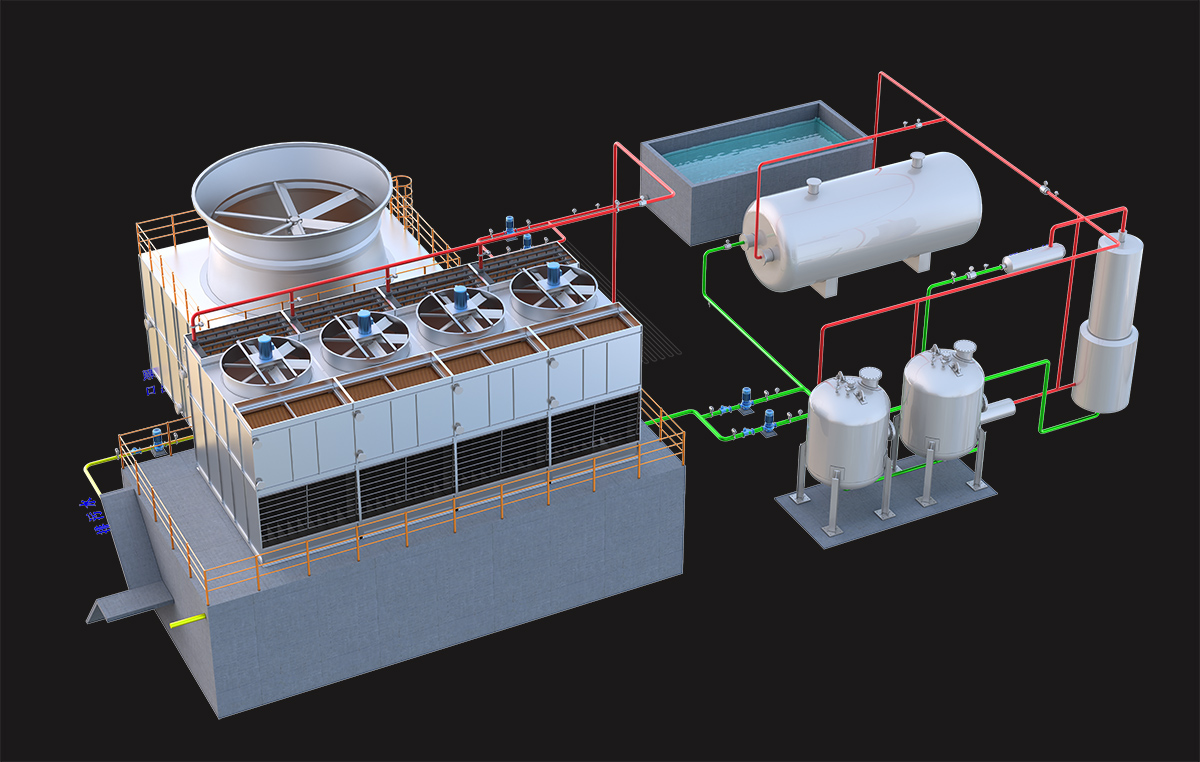Click the lower blue pump on green pipe
The height and width of the screenshot is (762, 1200).
768,422
